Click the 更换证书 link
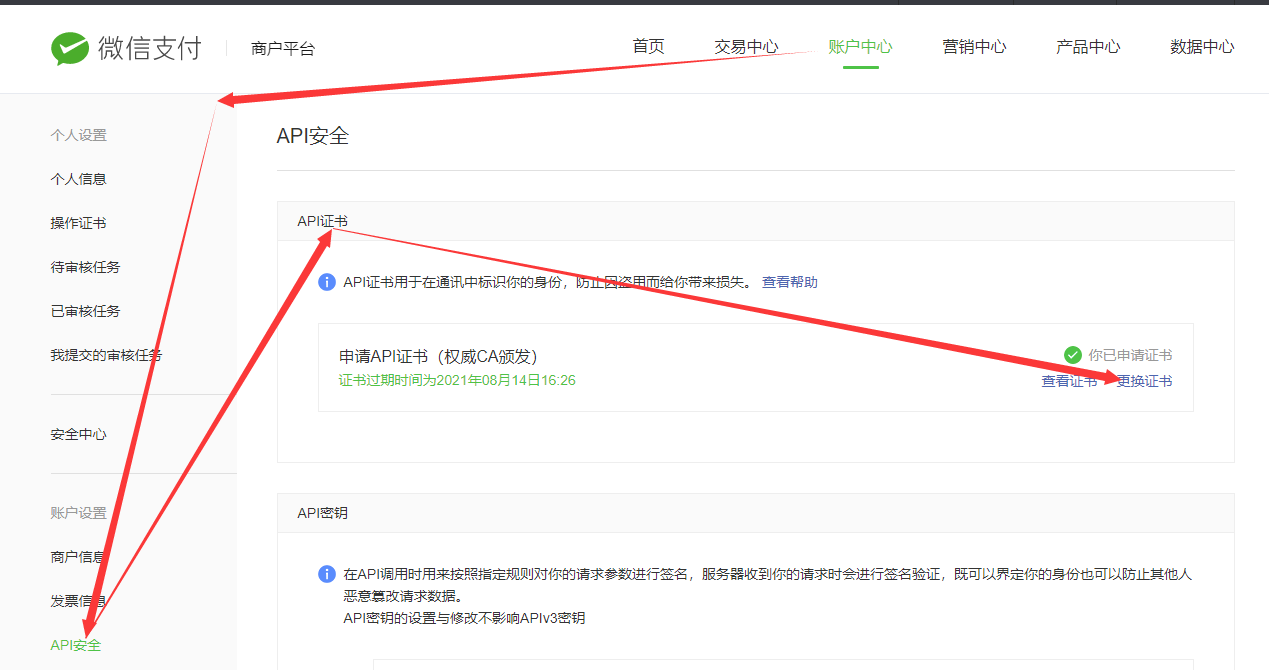The width and height of the screenshot is (1269, 670). click(x=1144, y=381)
